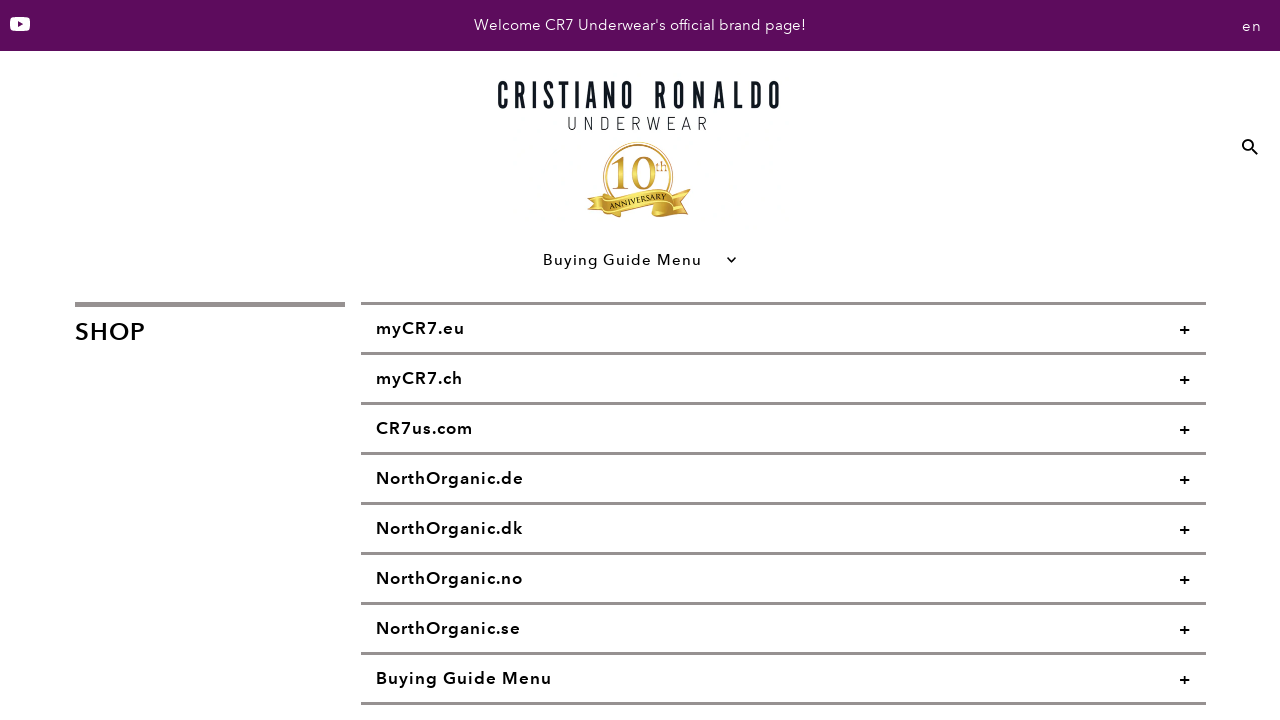Image resolution: width=1280 pixels, height=720 pixels.
Task: Open the Buying Guide Menu chevron dropdown
Action: pos(731,260)
